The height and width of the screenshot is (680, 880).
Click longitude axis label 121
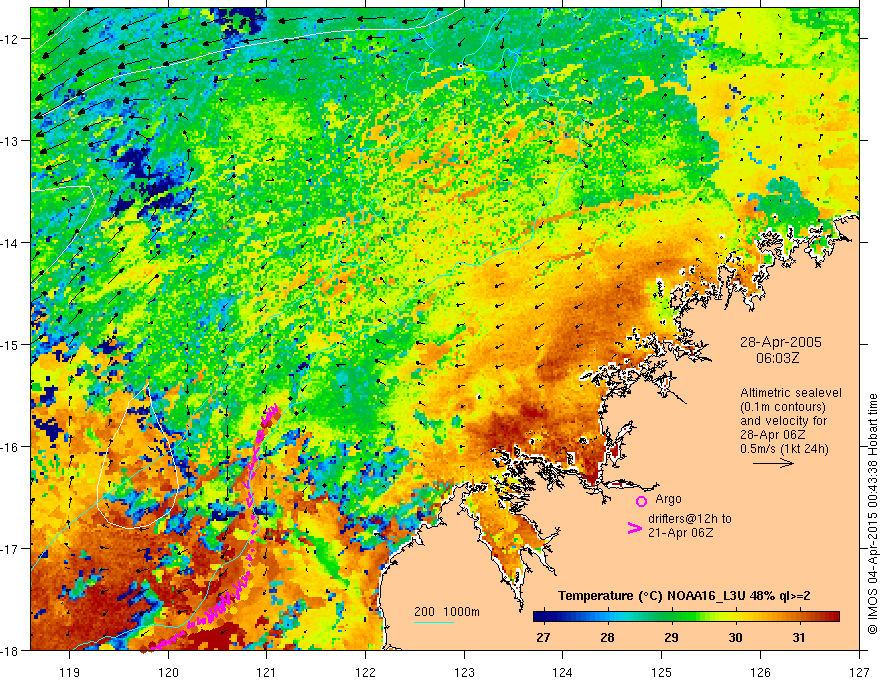pos(267,672)
